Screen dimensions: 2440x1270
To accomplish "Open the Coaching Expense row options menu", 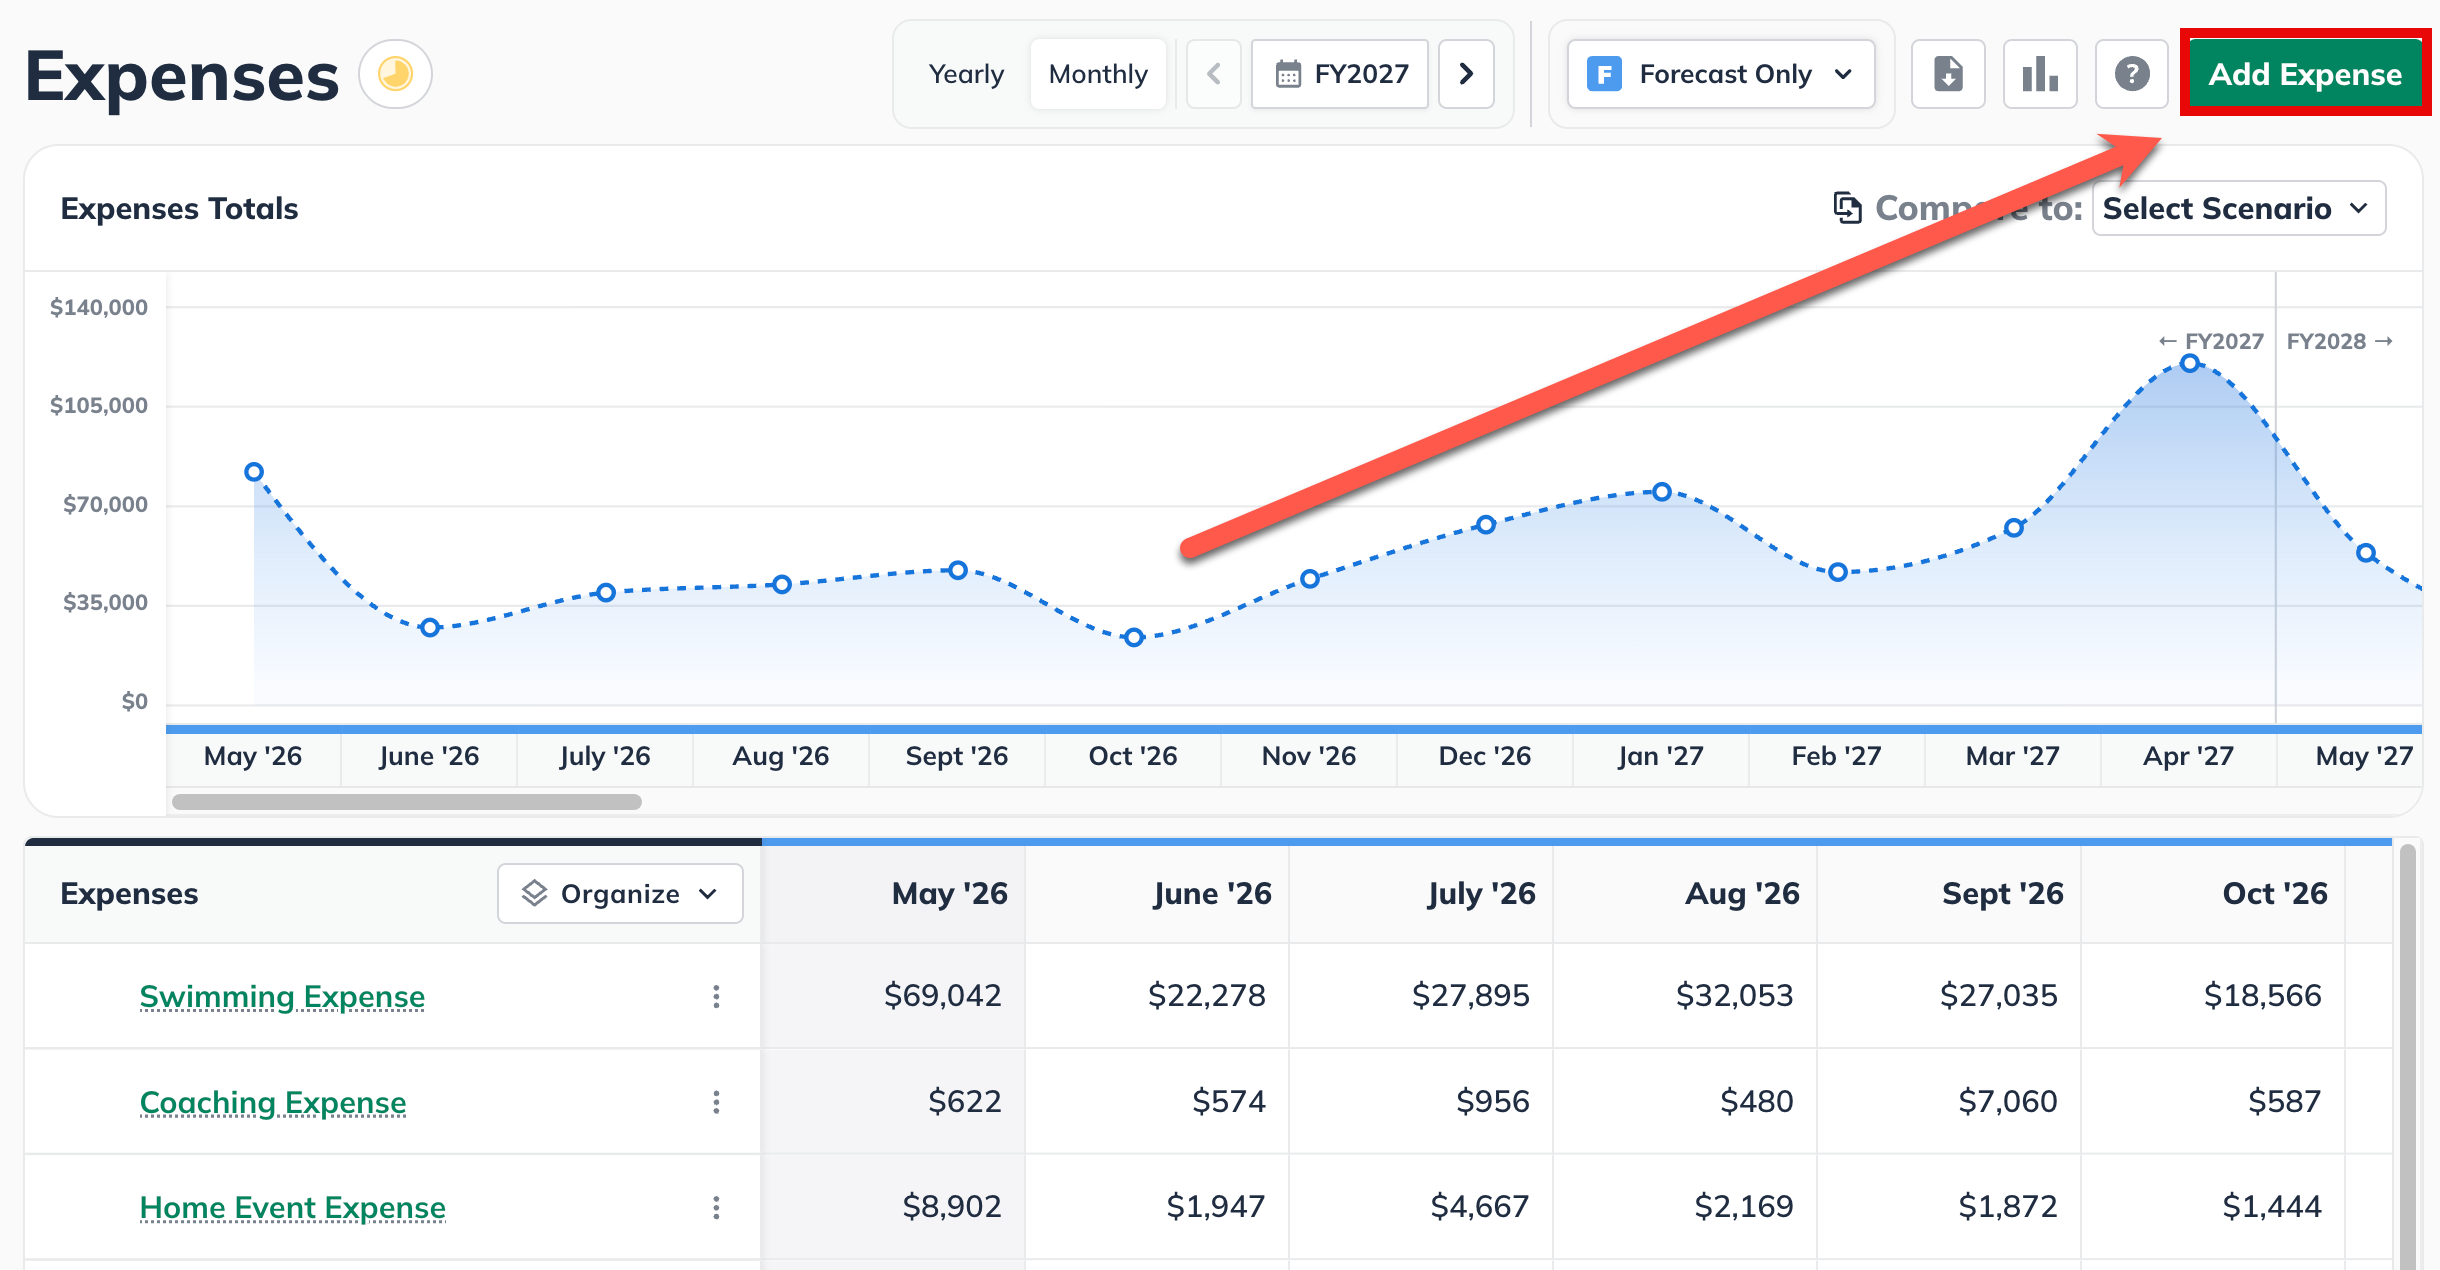I will coord(716,1102).
